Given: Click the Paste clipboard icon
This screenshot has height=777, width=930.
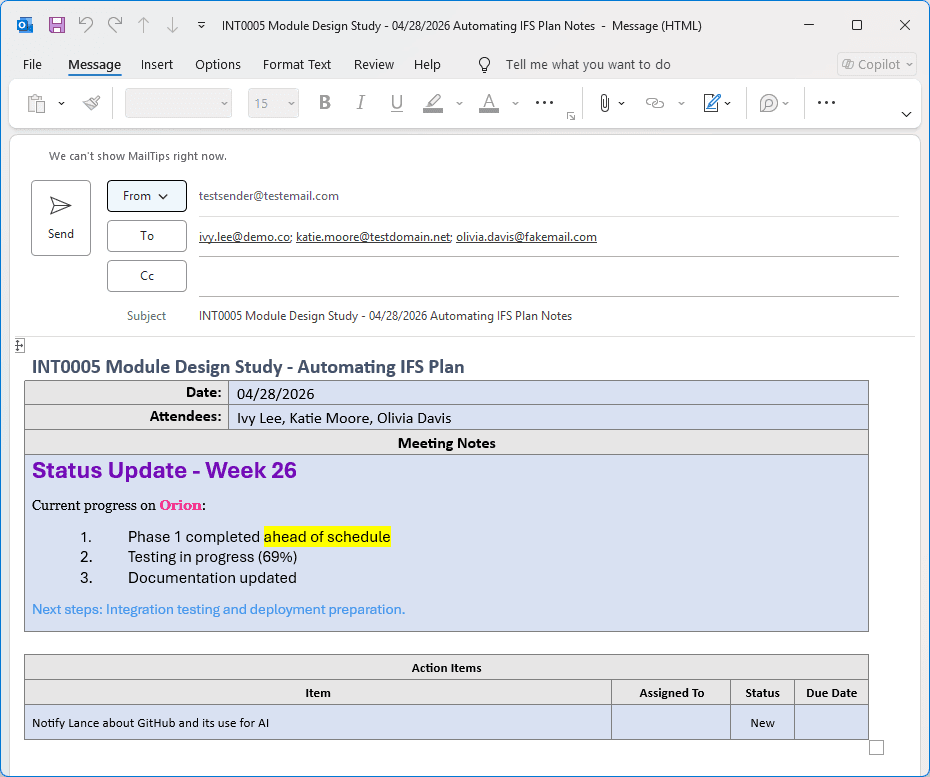Looking at the screenshot, I should point(37,103).
